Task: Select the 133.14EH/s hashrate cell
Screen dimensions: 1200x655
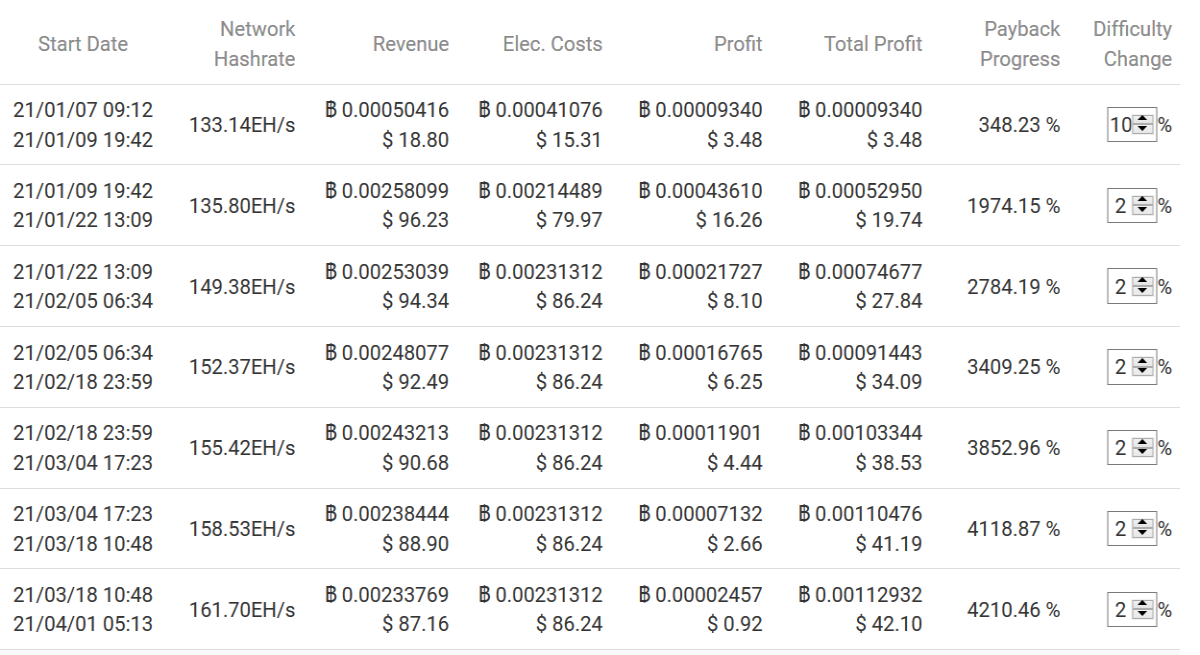Action: (241, 125)
